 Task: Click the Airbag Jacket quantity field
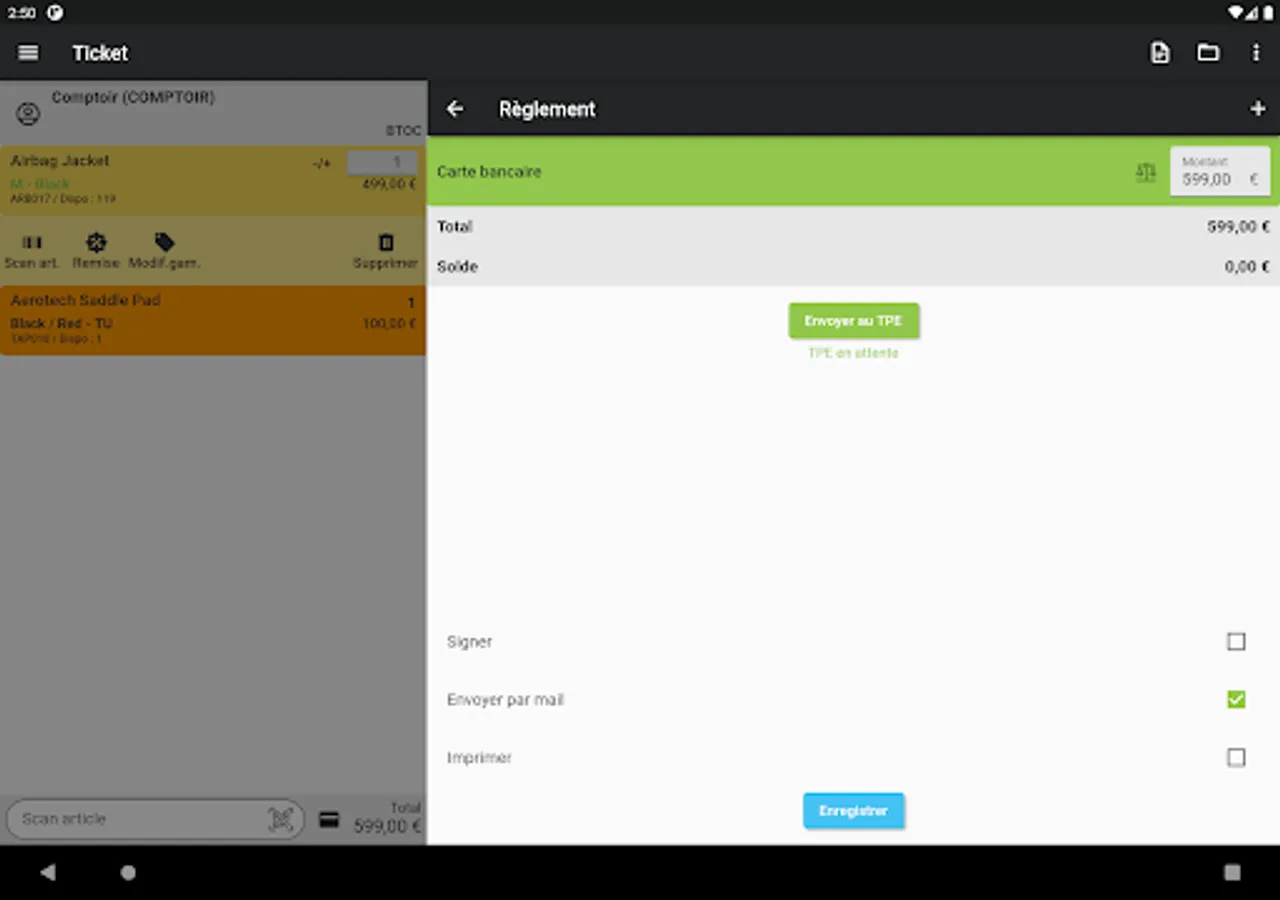(x=382, y=162)
